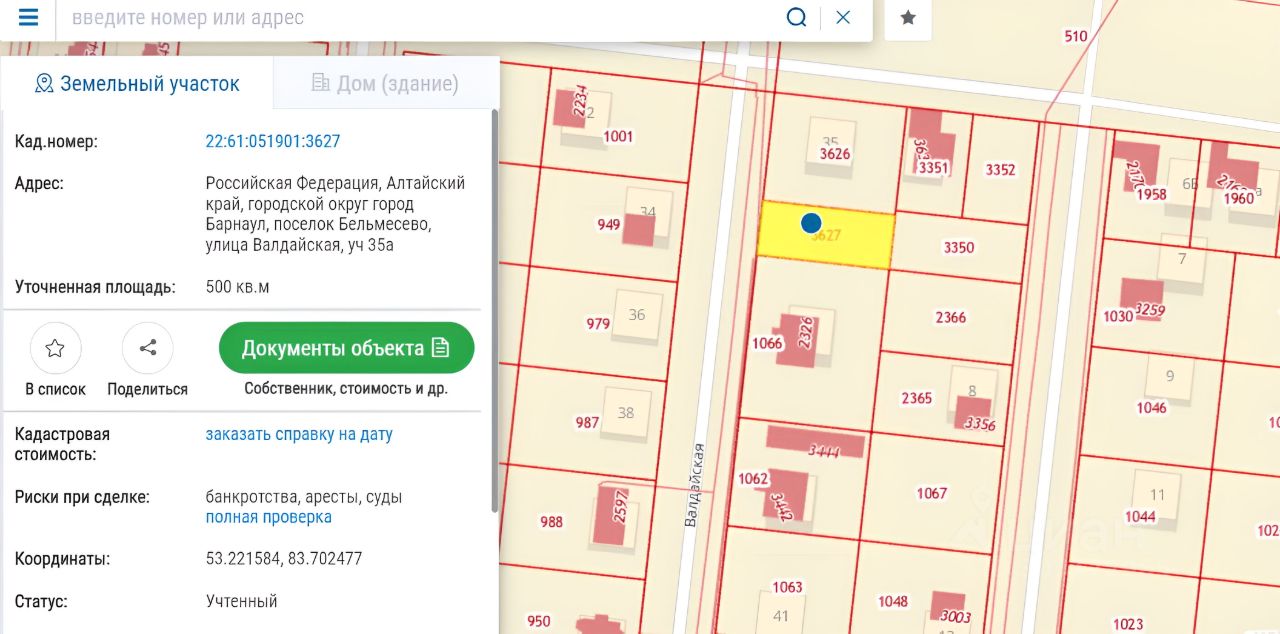The image size is (1280, 634).
Task: Click house 38 building on the map
Action: (x=626, y=413)
